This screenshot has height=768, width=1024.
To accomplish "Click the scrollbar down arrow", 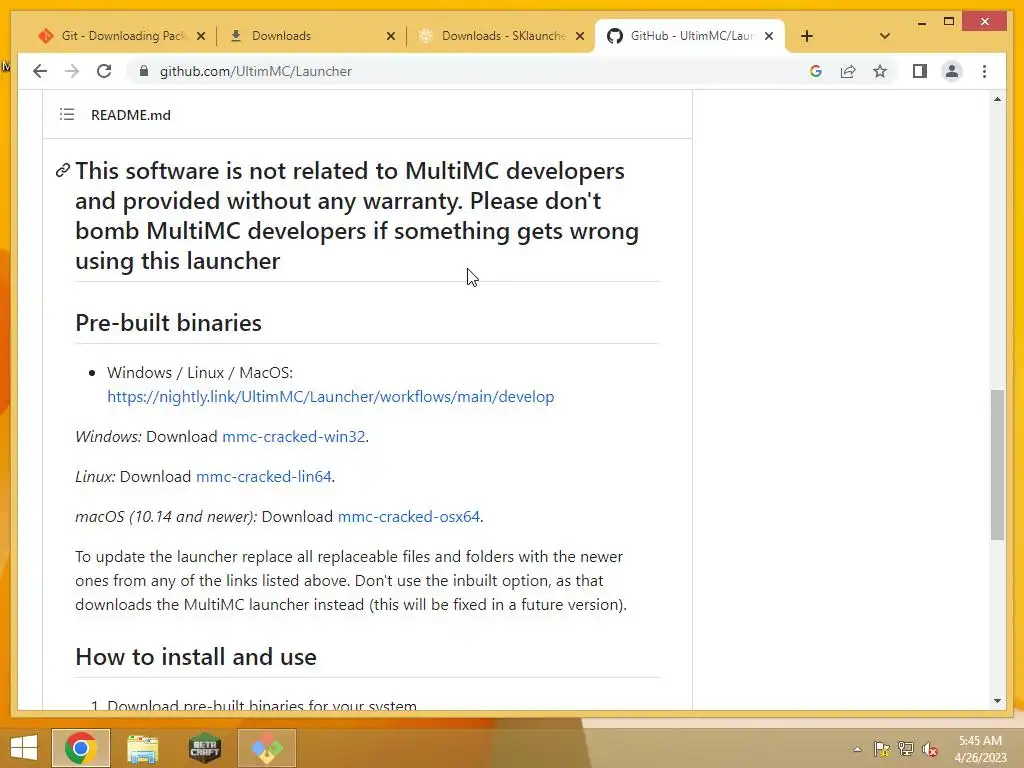I will pyautogui.click(x=997, y=701).
